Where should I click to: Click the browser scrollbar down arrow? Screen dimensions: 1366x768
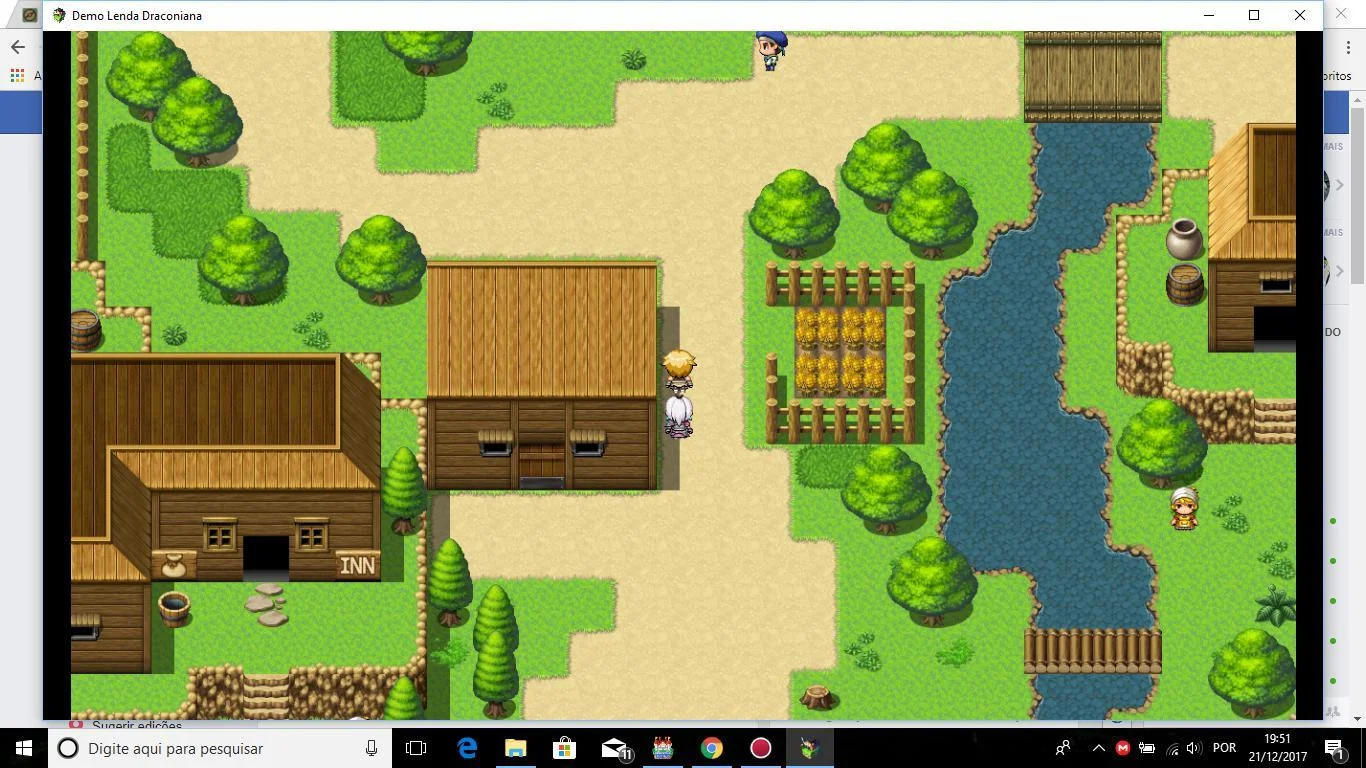click(1357, 718)
